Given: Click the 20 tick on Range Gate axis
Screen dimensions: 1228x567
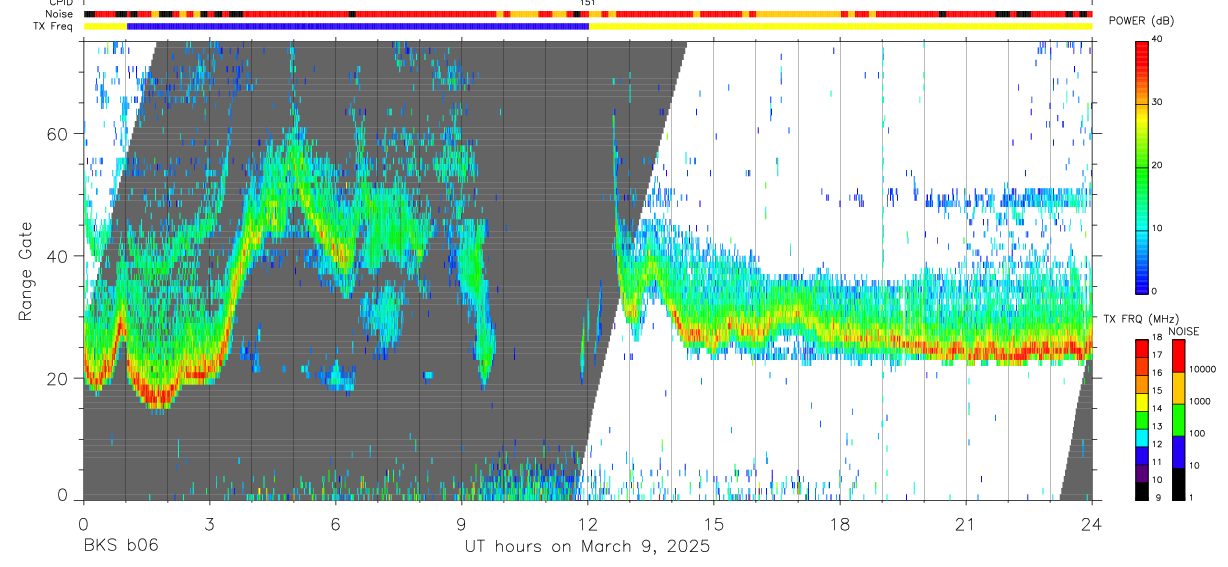Looking at the screenshot, I should (x=59, y=378).
